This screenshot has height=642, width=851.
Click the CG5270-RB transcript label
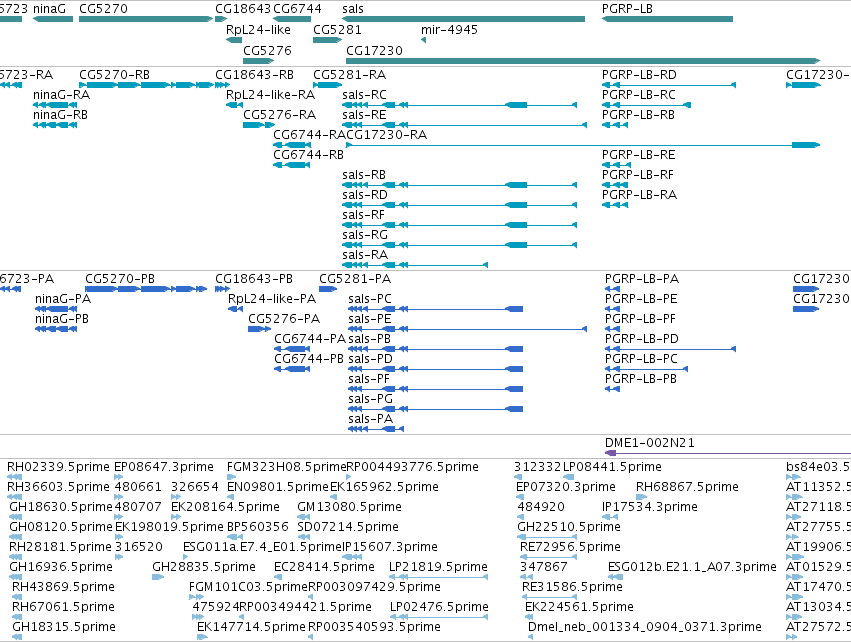[115, 74]
